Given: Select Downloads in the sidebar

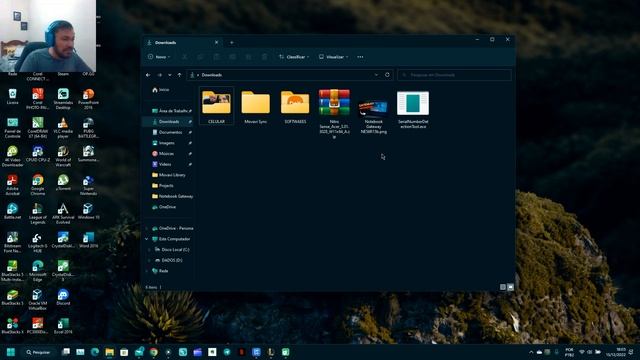Looking at the screenshot, I should click(x=169, y=122).
